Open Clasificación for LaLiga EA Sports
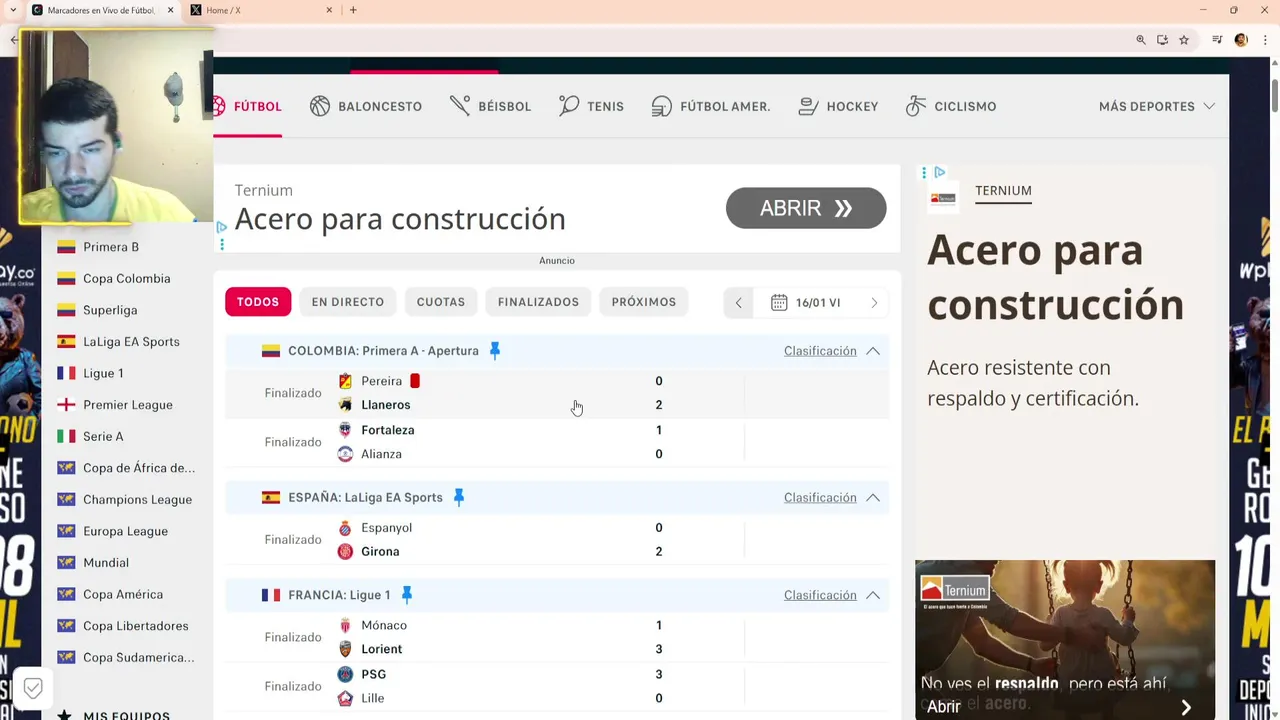Image resolution: width=1280 pixels, height=720 pixels. pyautogui.click(x=820, y=497)
